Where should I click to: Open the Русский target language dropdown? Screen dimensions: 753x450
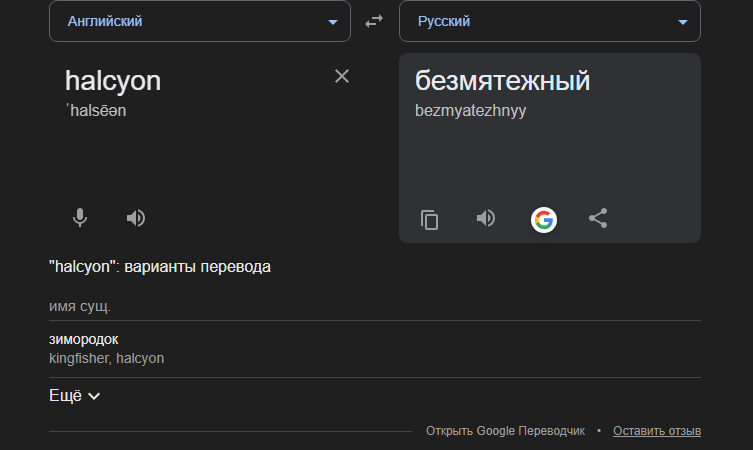point(549,21)
